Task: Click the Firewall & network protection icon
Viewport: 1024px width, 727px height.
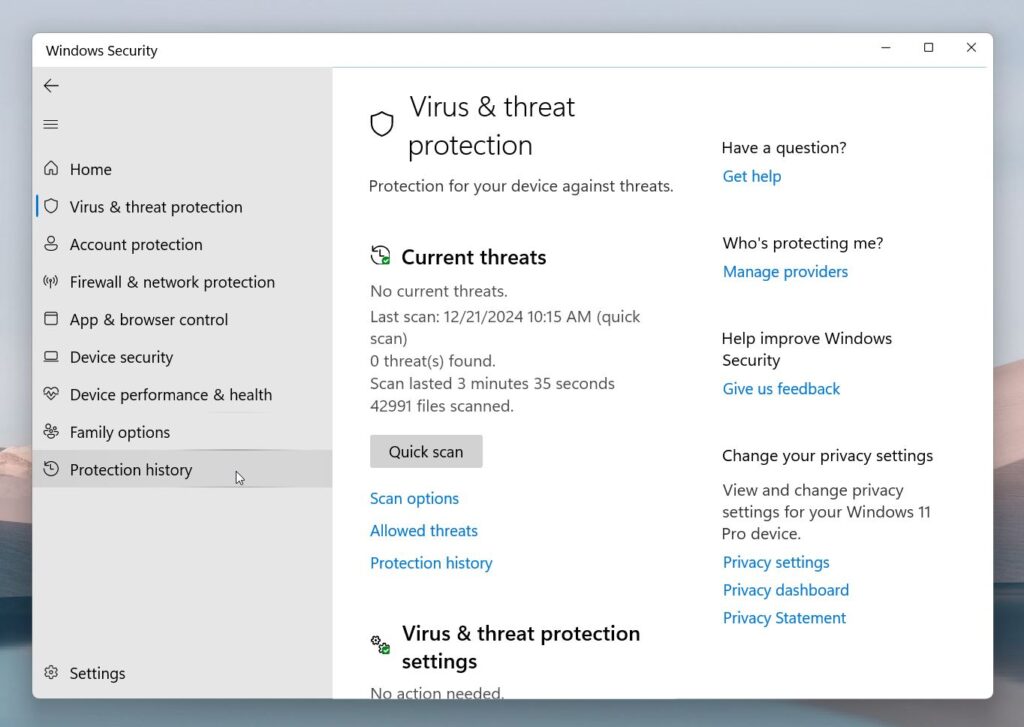Action: pos(51,282)
